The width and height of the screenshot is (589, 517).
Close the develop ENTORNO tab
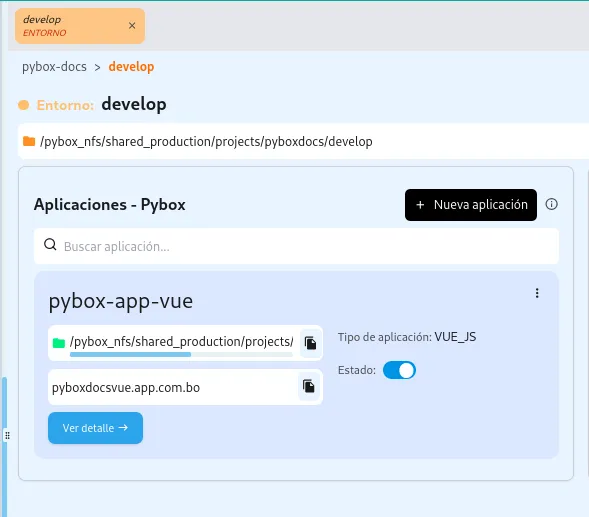point(132,26)
